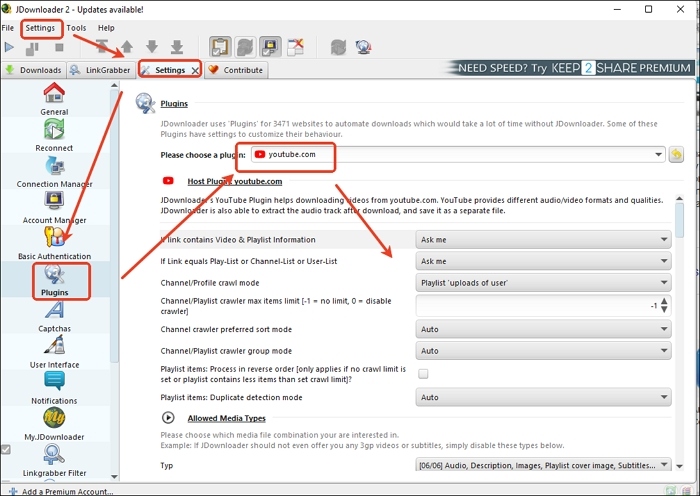The height and width of the screenshot is (496, 700).
Task: Click 'Host Plugin: youtube.com' heading
Action: click(235, 181)
